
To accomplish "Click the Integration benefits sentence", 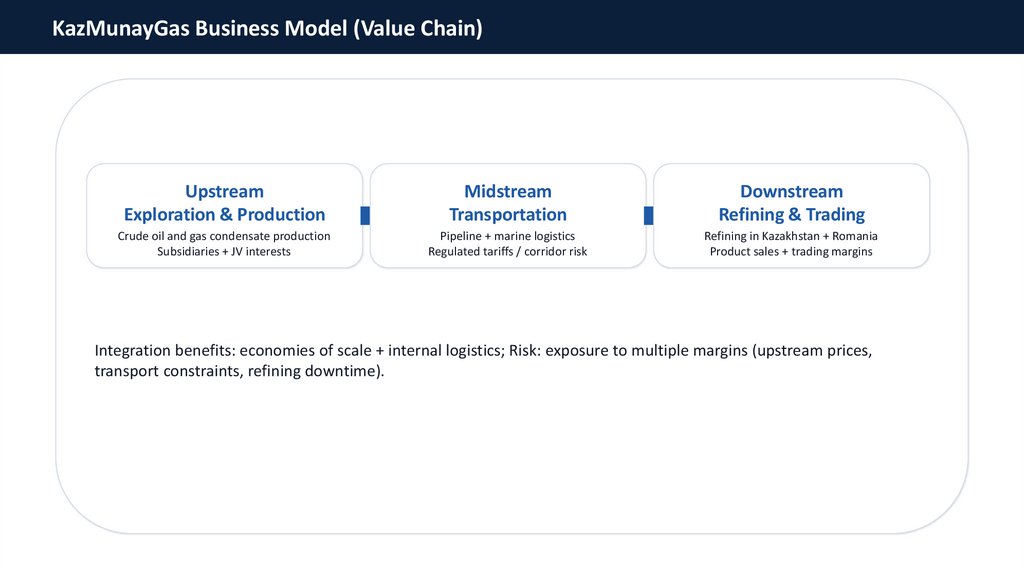I will (480, 351).
